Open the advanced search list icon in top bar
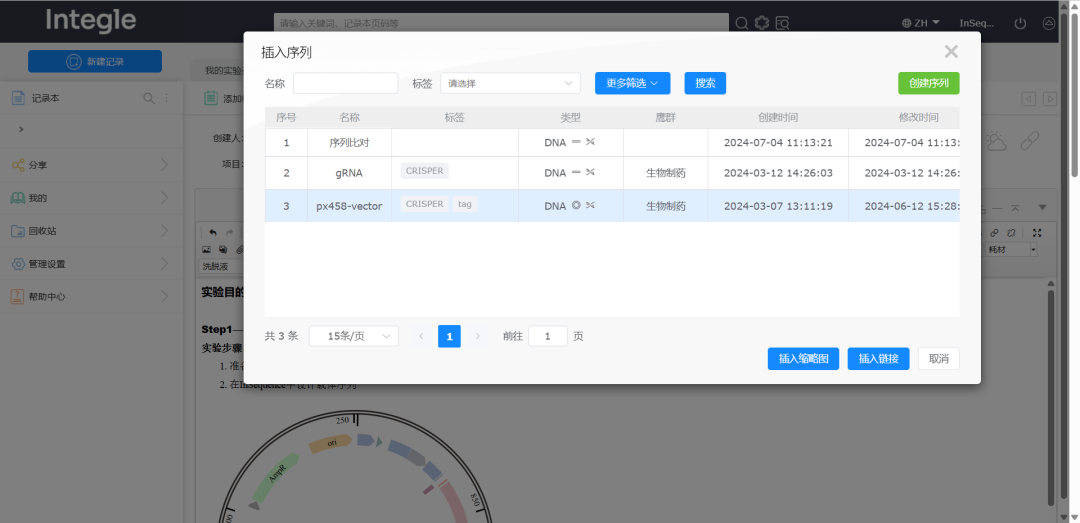 click(782, 23)
